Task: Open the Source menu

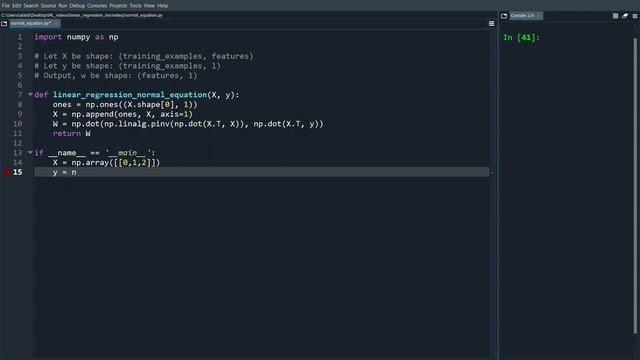Action: (48, 6)
